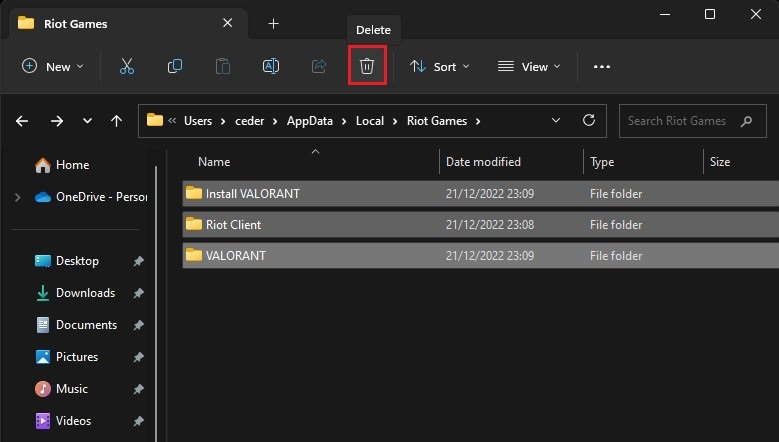Unpin Documents via its pin icon
Screen dimensions: 779x442
138,325
